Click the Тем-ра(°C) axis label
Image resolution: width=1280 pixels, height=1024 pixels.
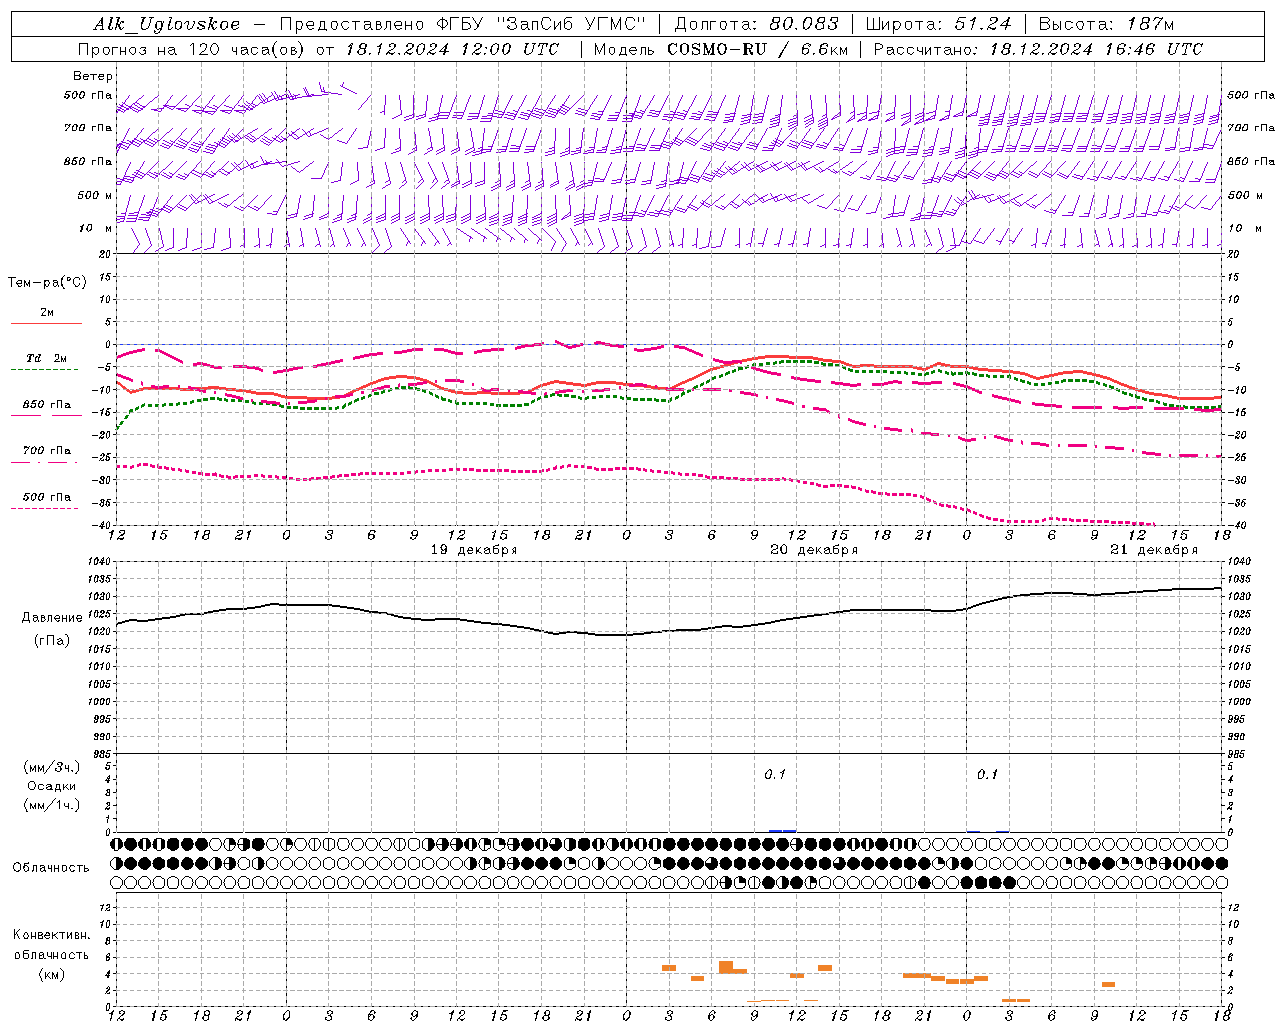(x=47, y=283)
